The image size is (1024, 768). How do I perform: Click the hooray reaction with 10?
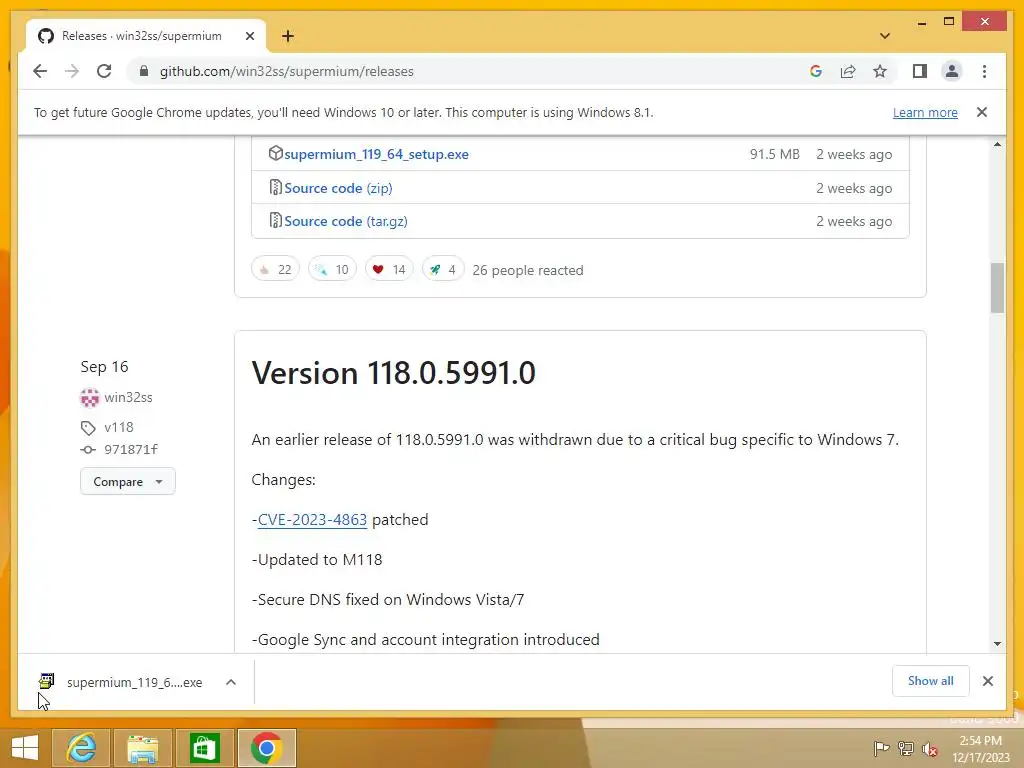coord(332,269)
